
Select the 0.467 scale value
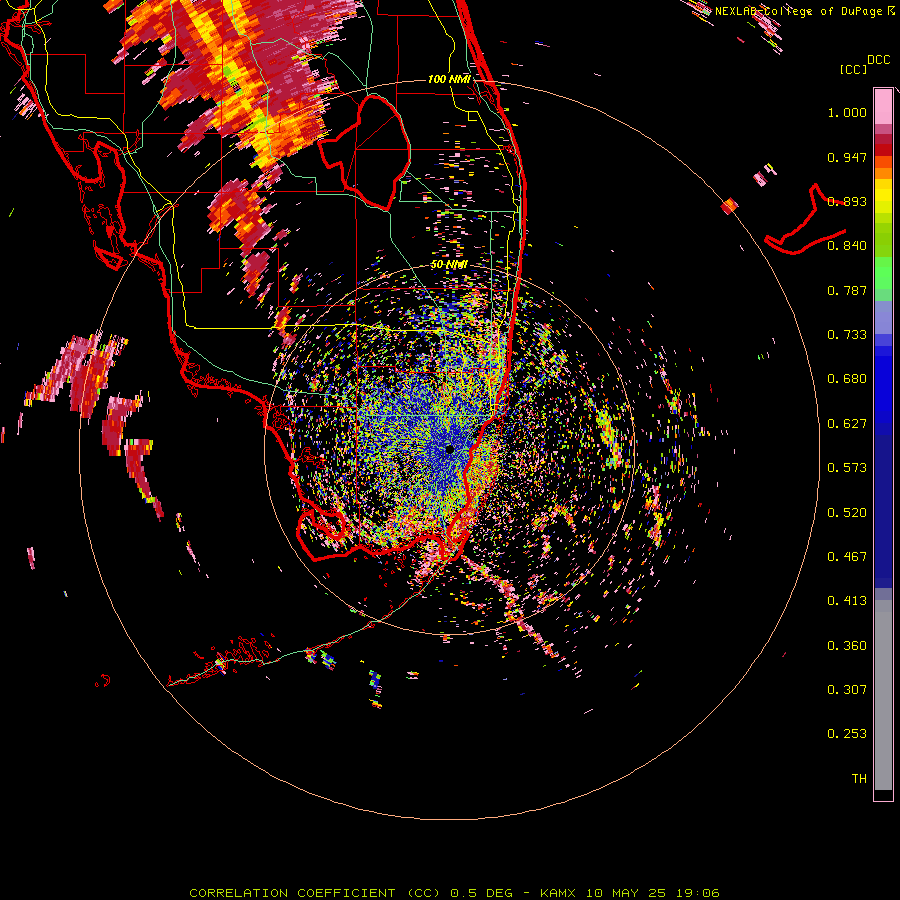click(847, 557)
